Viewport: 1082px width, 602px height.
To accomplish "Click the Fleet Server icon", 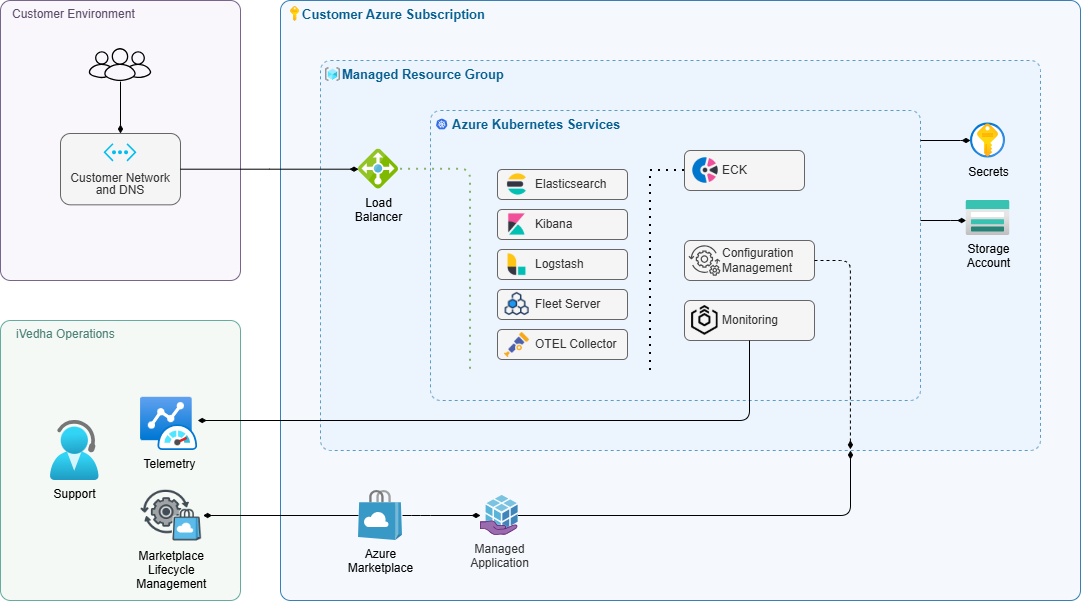I will [x=516, y=304].
